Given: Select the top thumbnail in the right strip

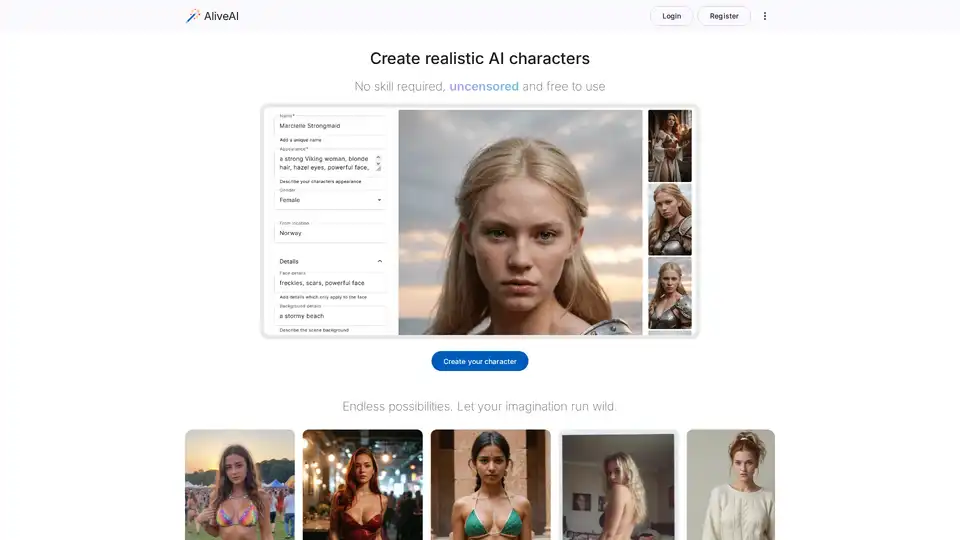Looking at the screenshot, I should point(670,146).
